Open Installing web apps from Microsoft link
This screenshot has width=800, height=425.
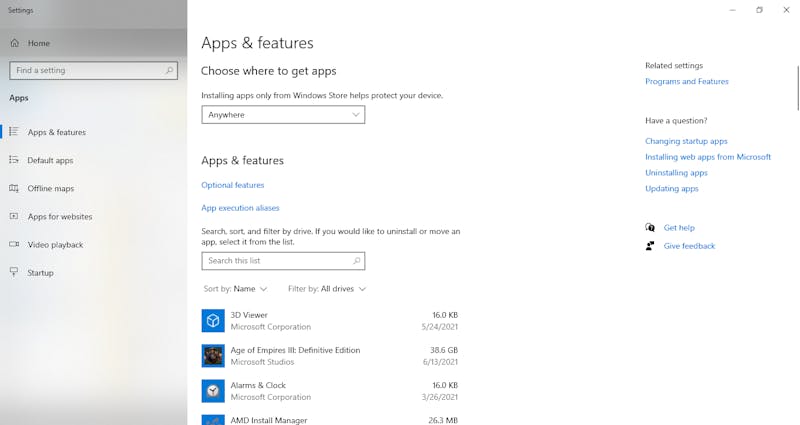point(708,157)
